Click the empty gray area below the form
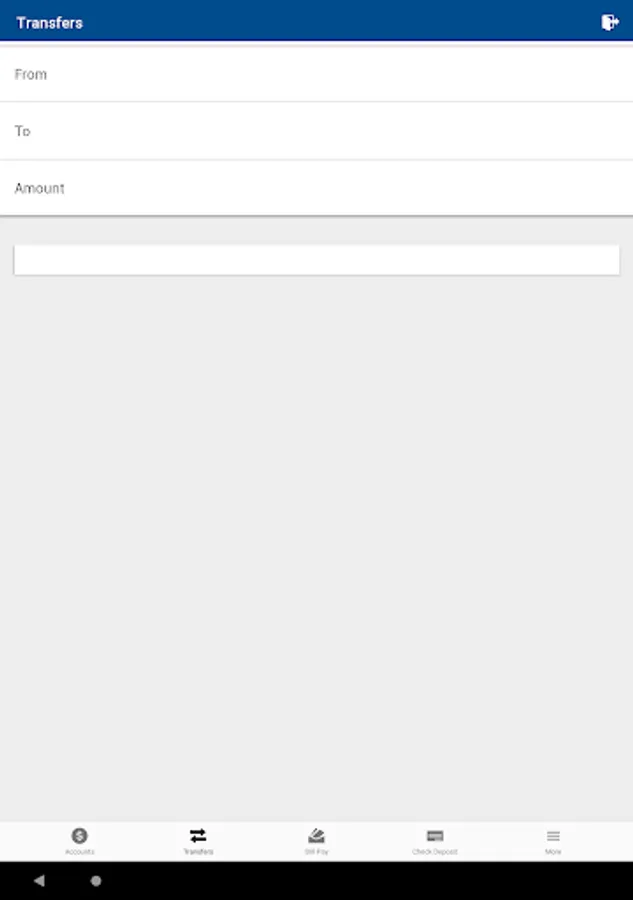Viewport: 633px width, 900px height. (x=316, y=545)
